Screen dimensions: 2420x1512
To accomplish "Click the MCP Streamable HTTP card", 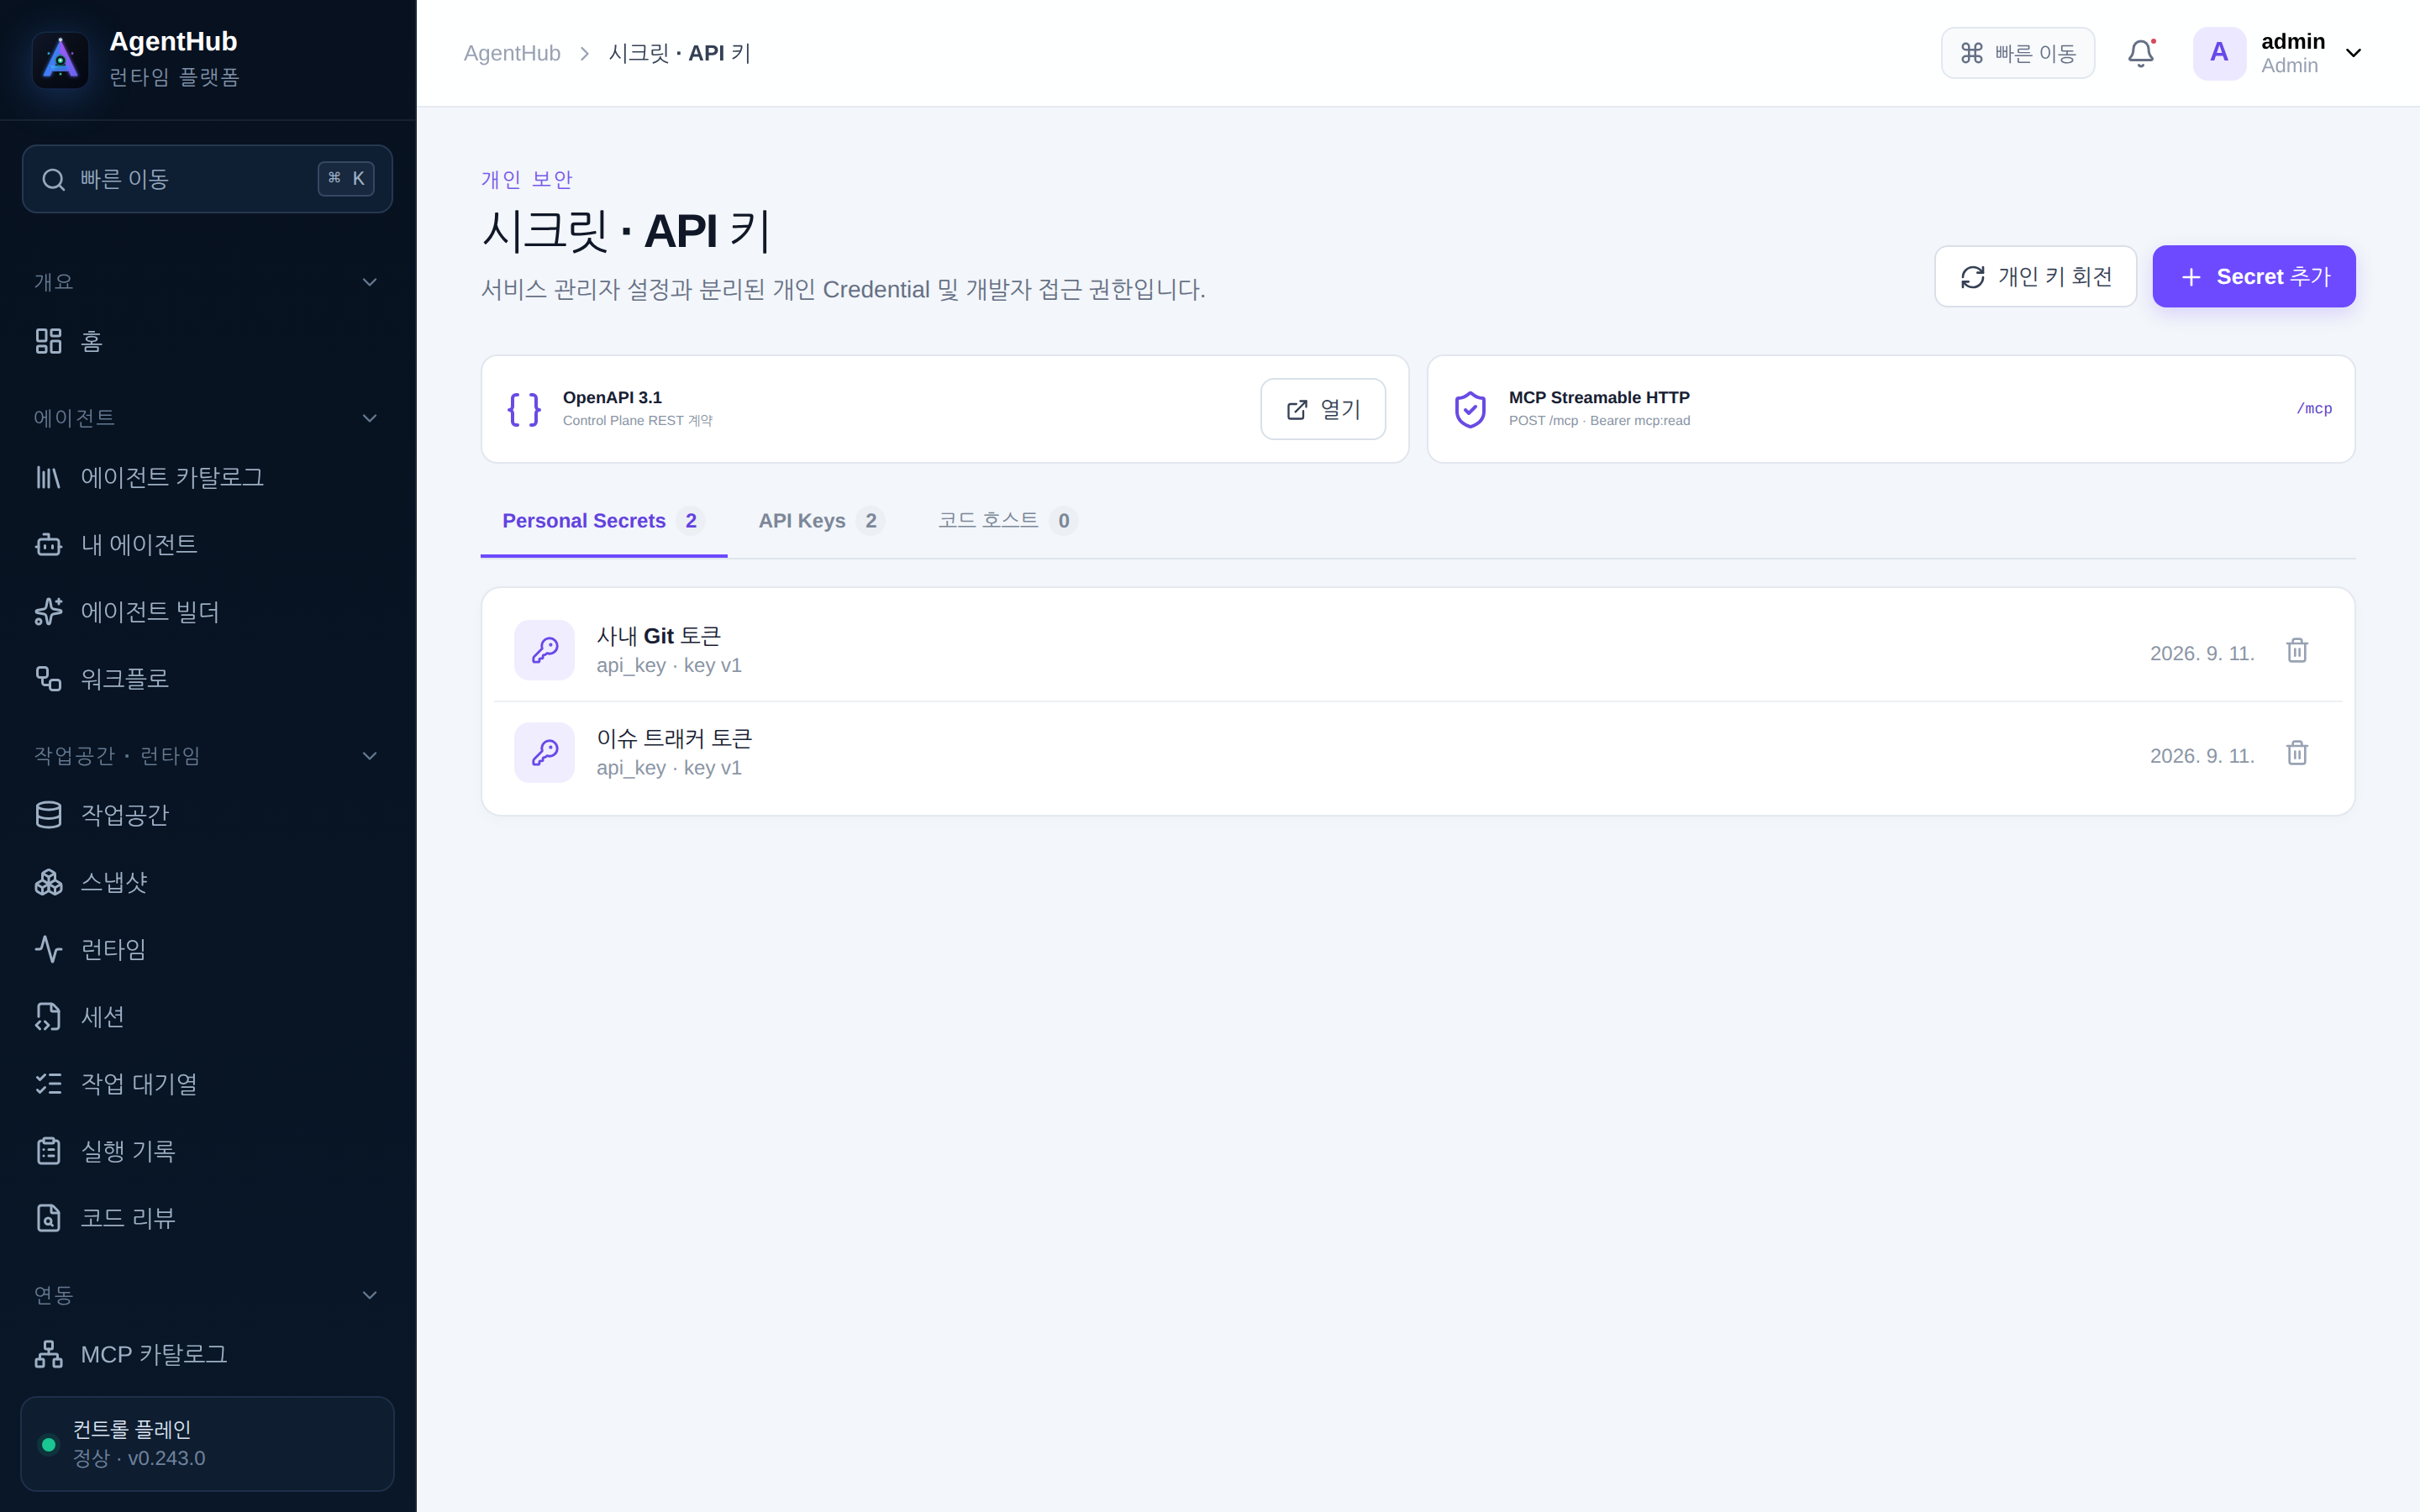I will click(1890, 409).
